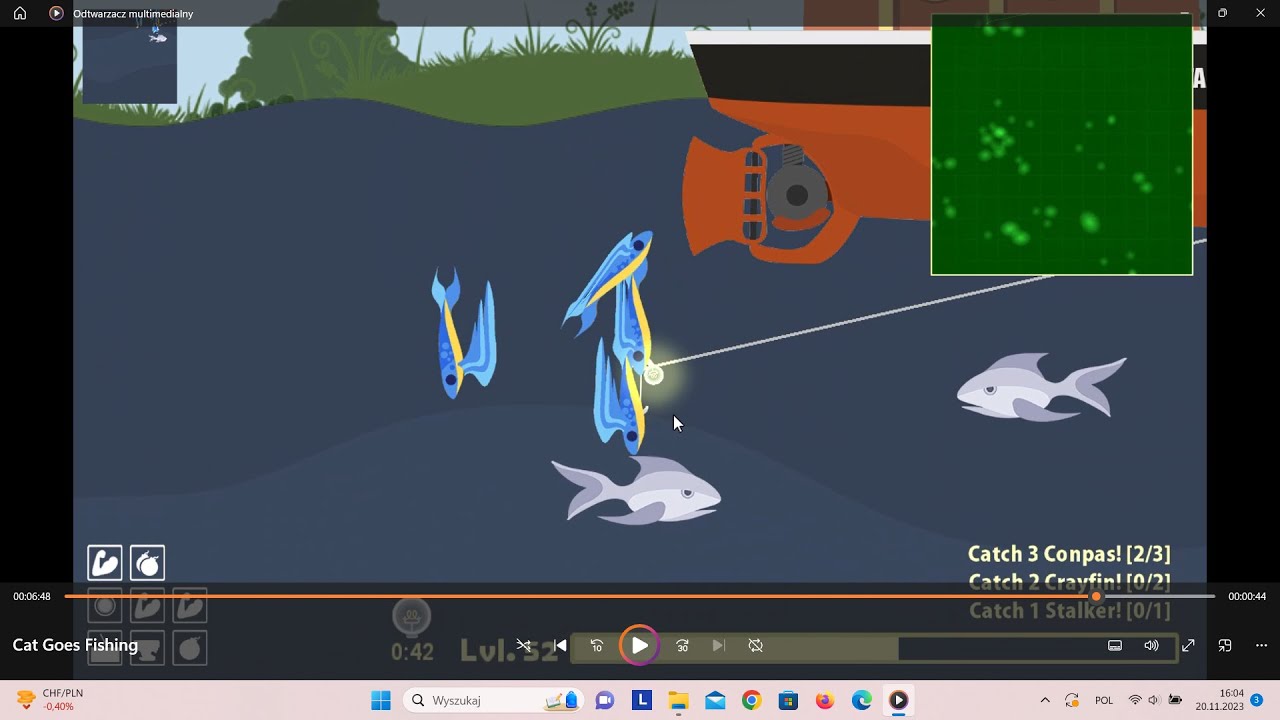Click the boat propeller hub

[796, 196]
